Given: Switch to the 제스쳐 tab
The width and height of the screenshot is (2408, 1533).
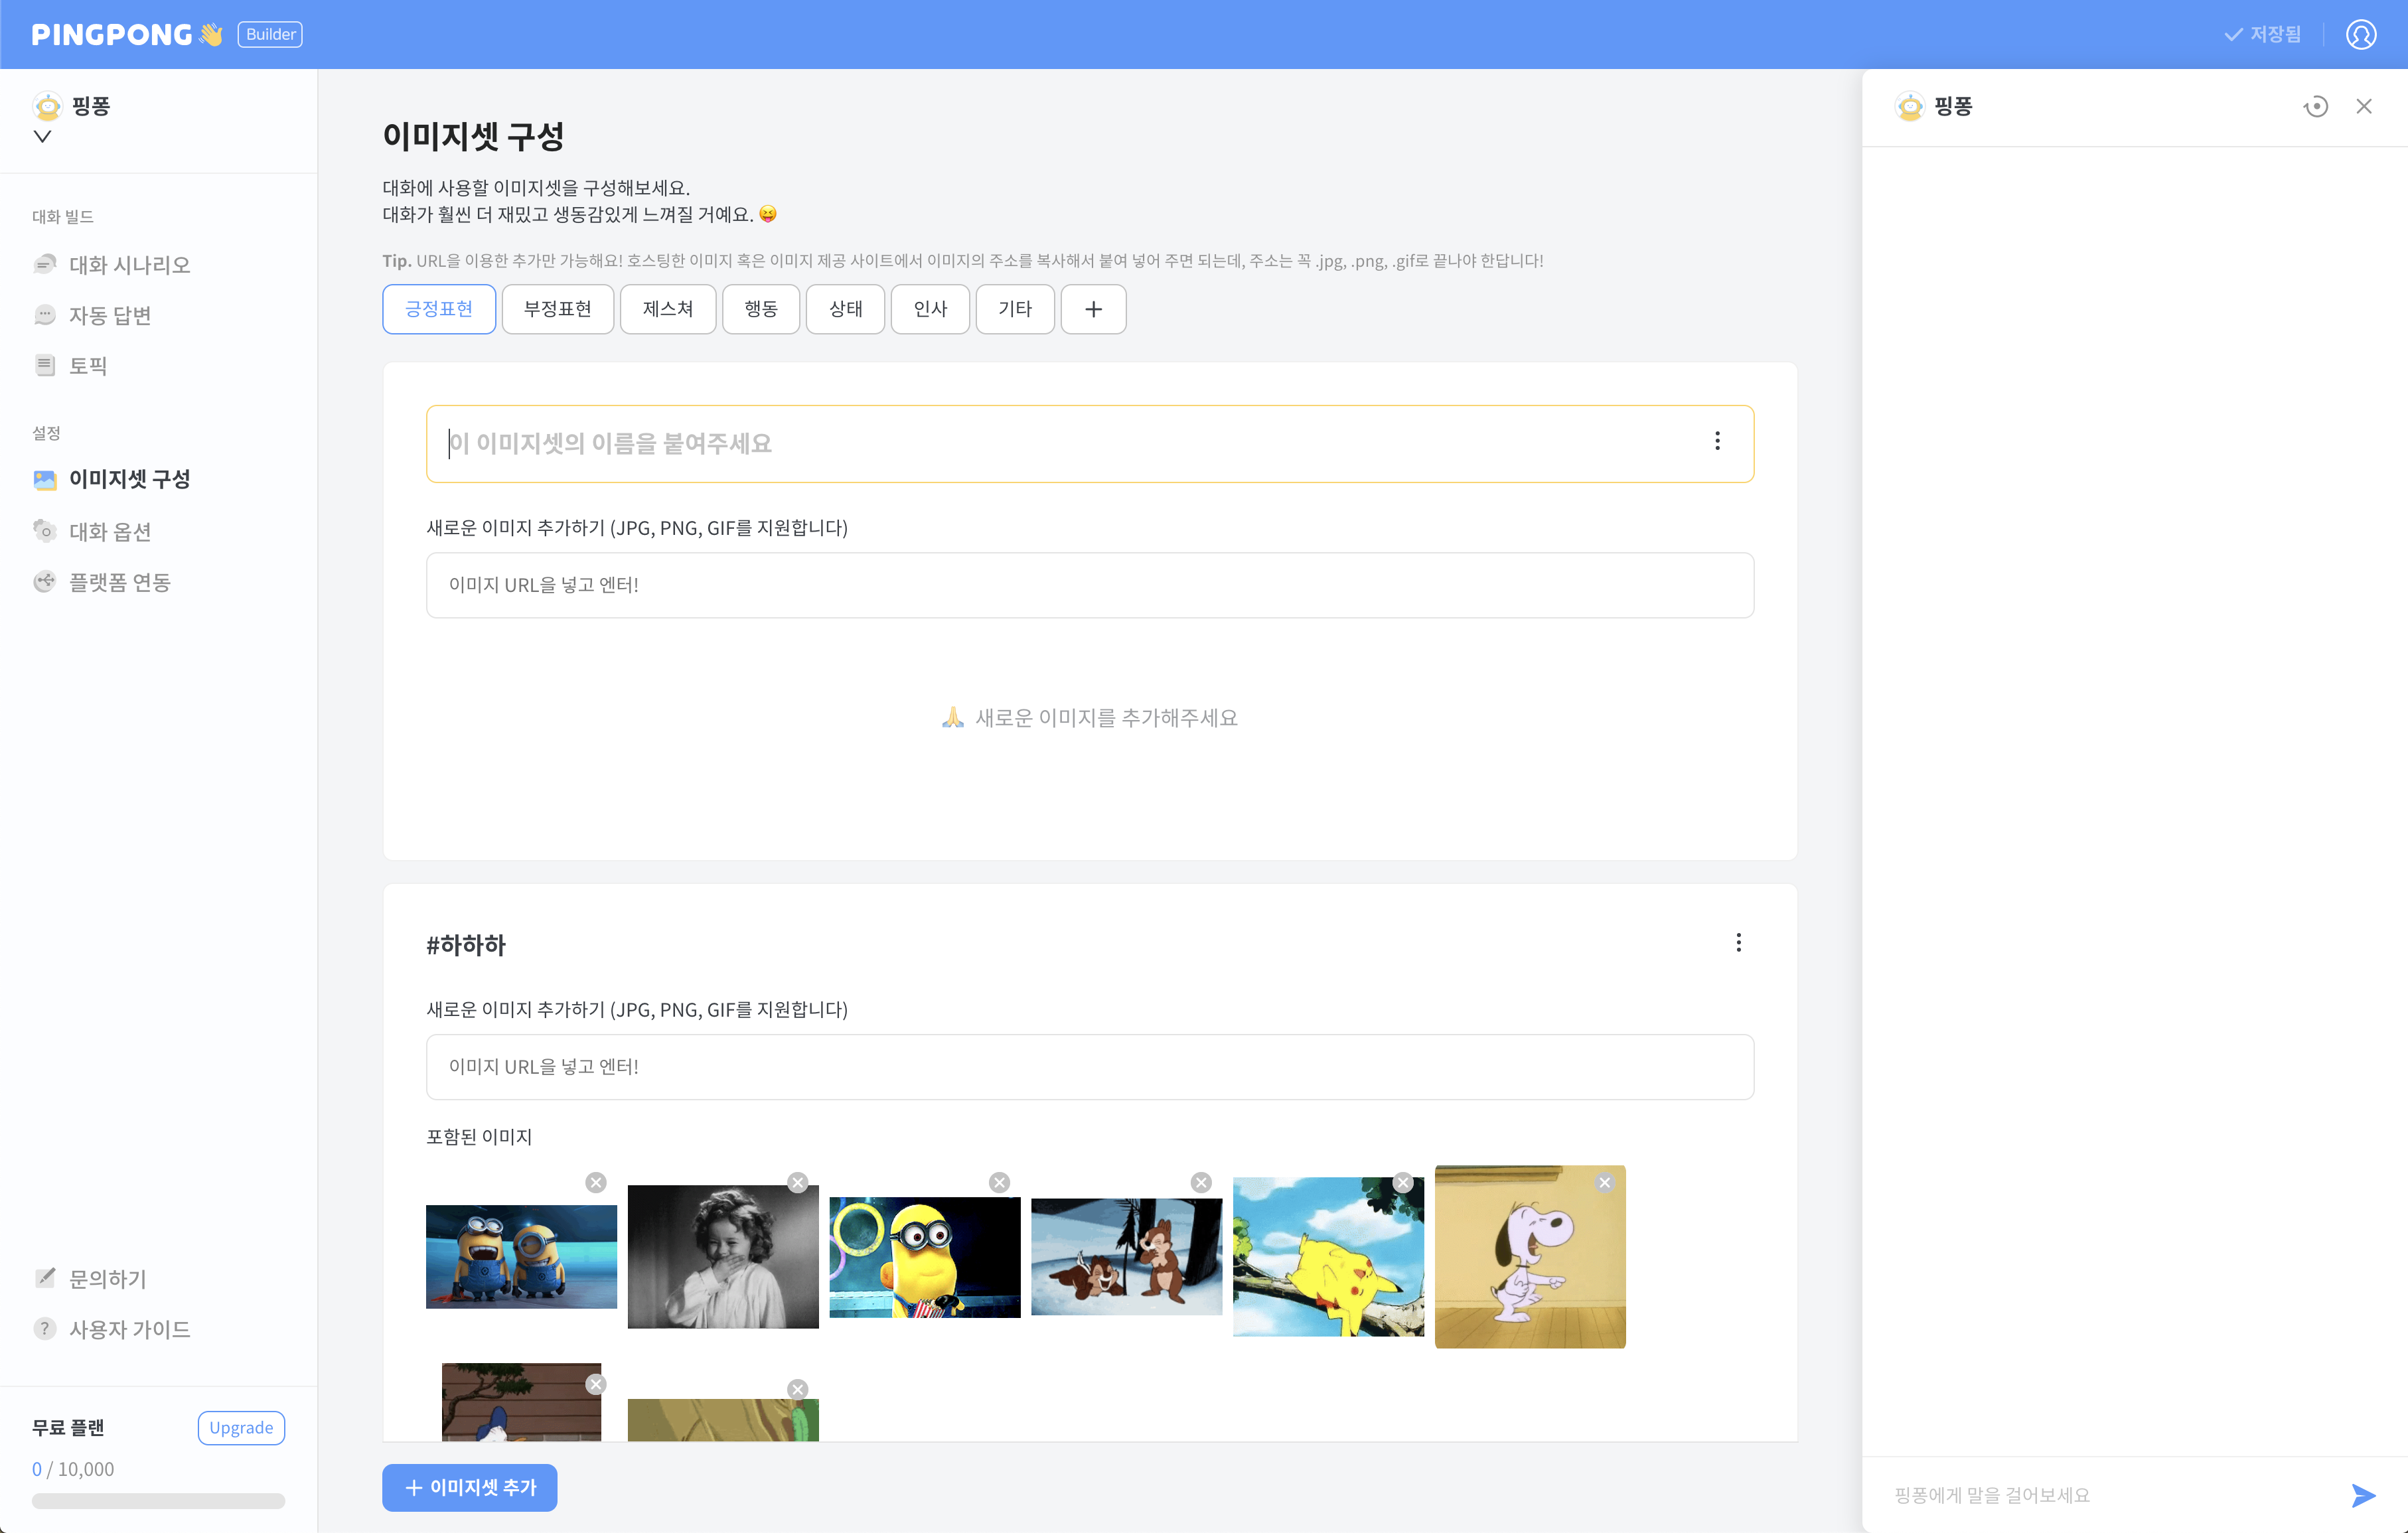Looking at the screenshot, I should (668, 309).
